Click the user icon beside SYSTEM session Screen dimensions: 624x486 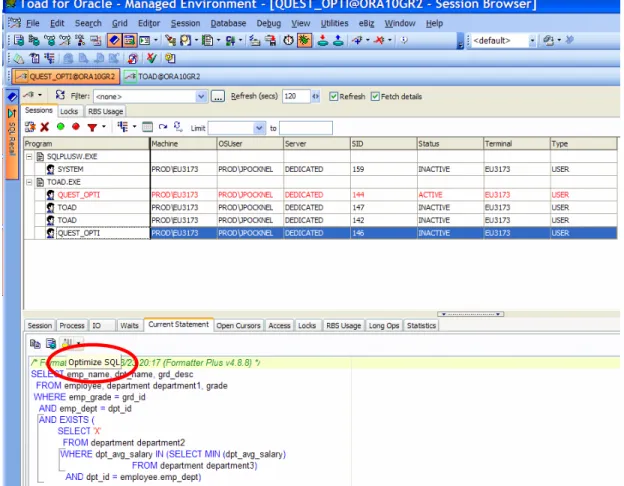pyautogui.click(x=50, y=170)
